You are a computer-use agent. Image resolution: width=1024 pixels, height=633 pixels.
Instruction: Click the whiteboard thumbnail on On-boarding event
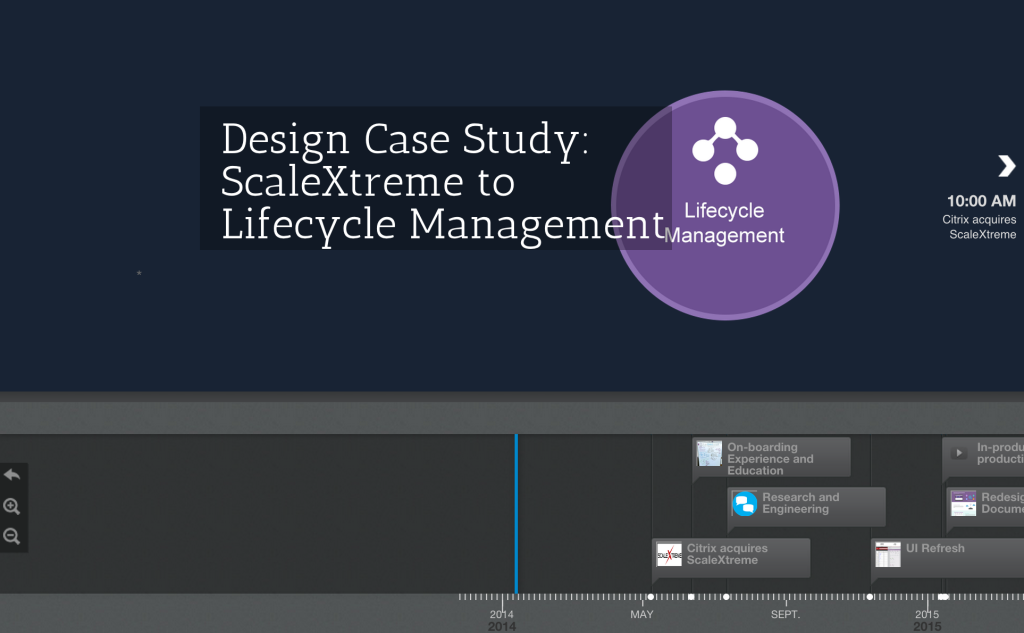coord(709,455)
